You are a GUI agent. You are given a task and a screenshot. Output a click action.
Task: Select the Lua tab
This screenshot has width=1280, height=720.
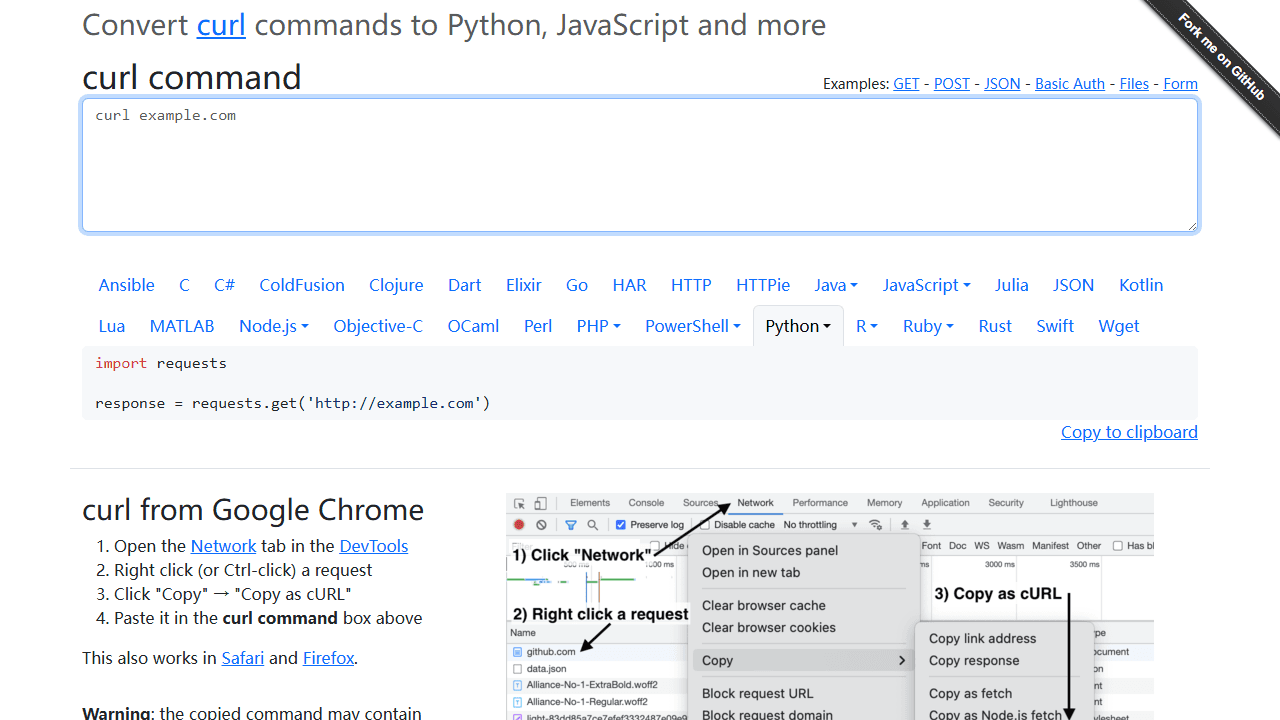click(112, 326)
